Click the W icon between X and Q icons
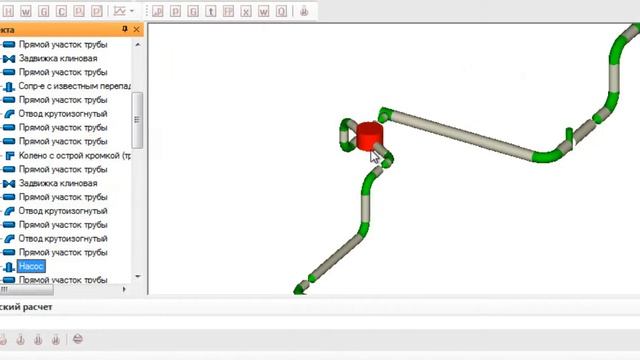Screen dimensions: 640x360 [264, 11]
